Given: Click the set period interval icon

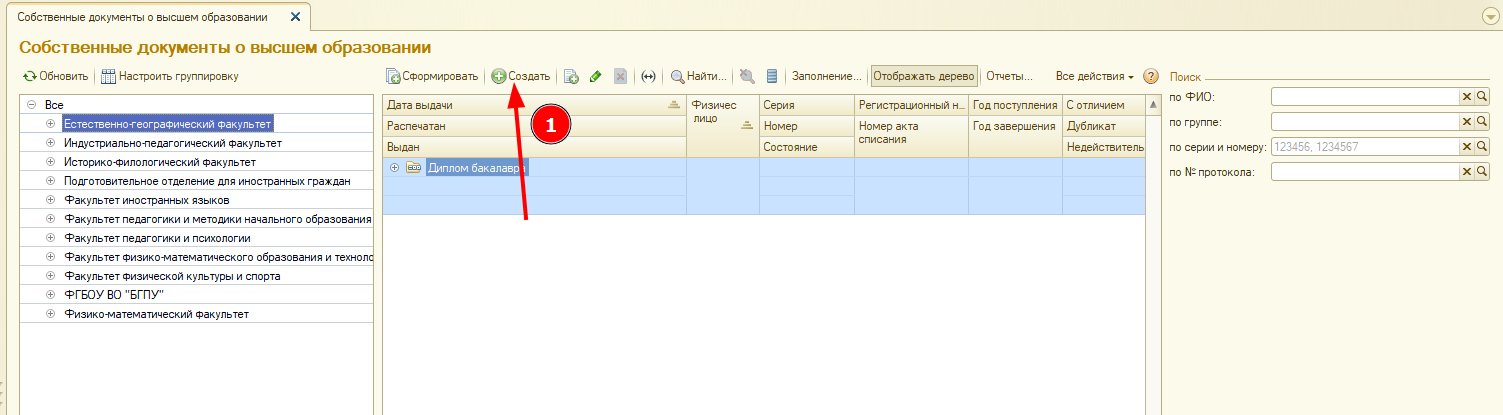Looking at the screenshot, I should pos(648,76).
